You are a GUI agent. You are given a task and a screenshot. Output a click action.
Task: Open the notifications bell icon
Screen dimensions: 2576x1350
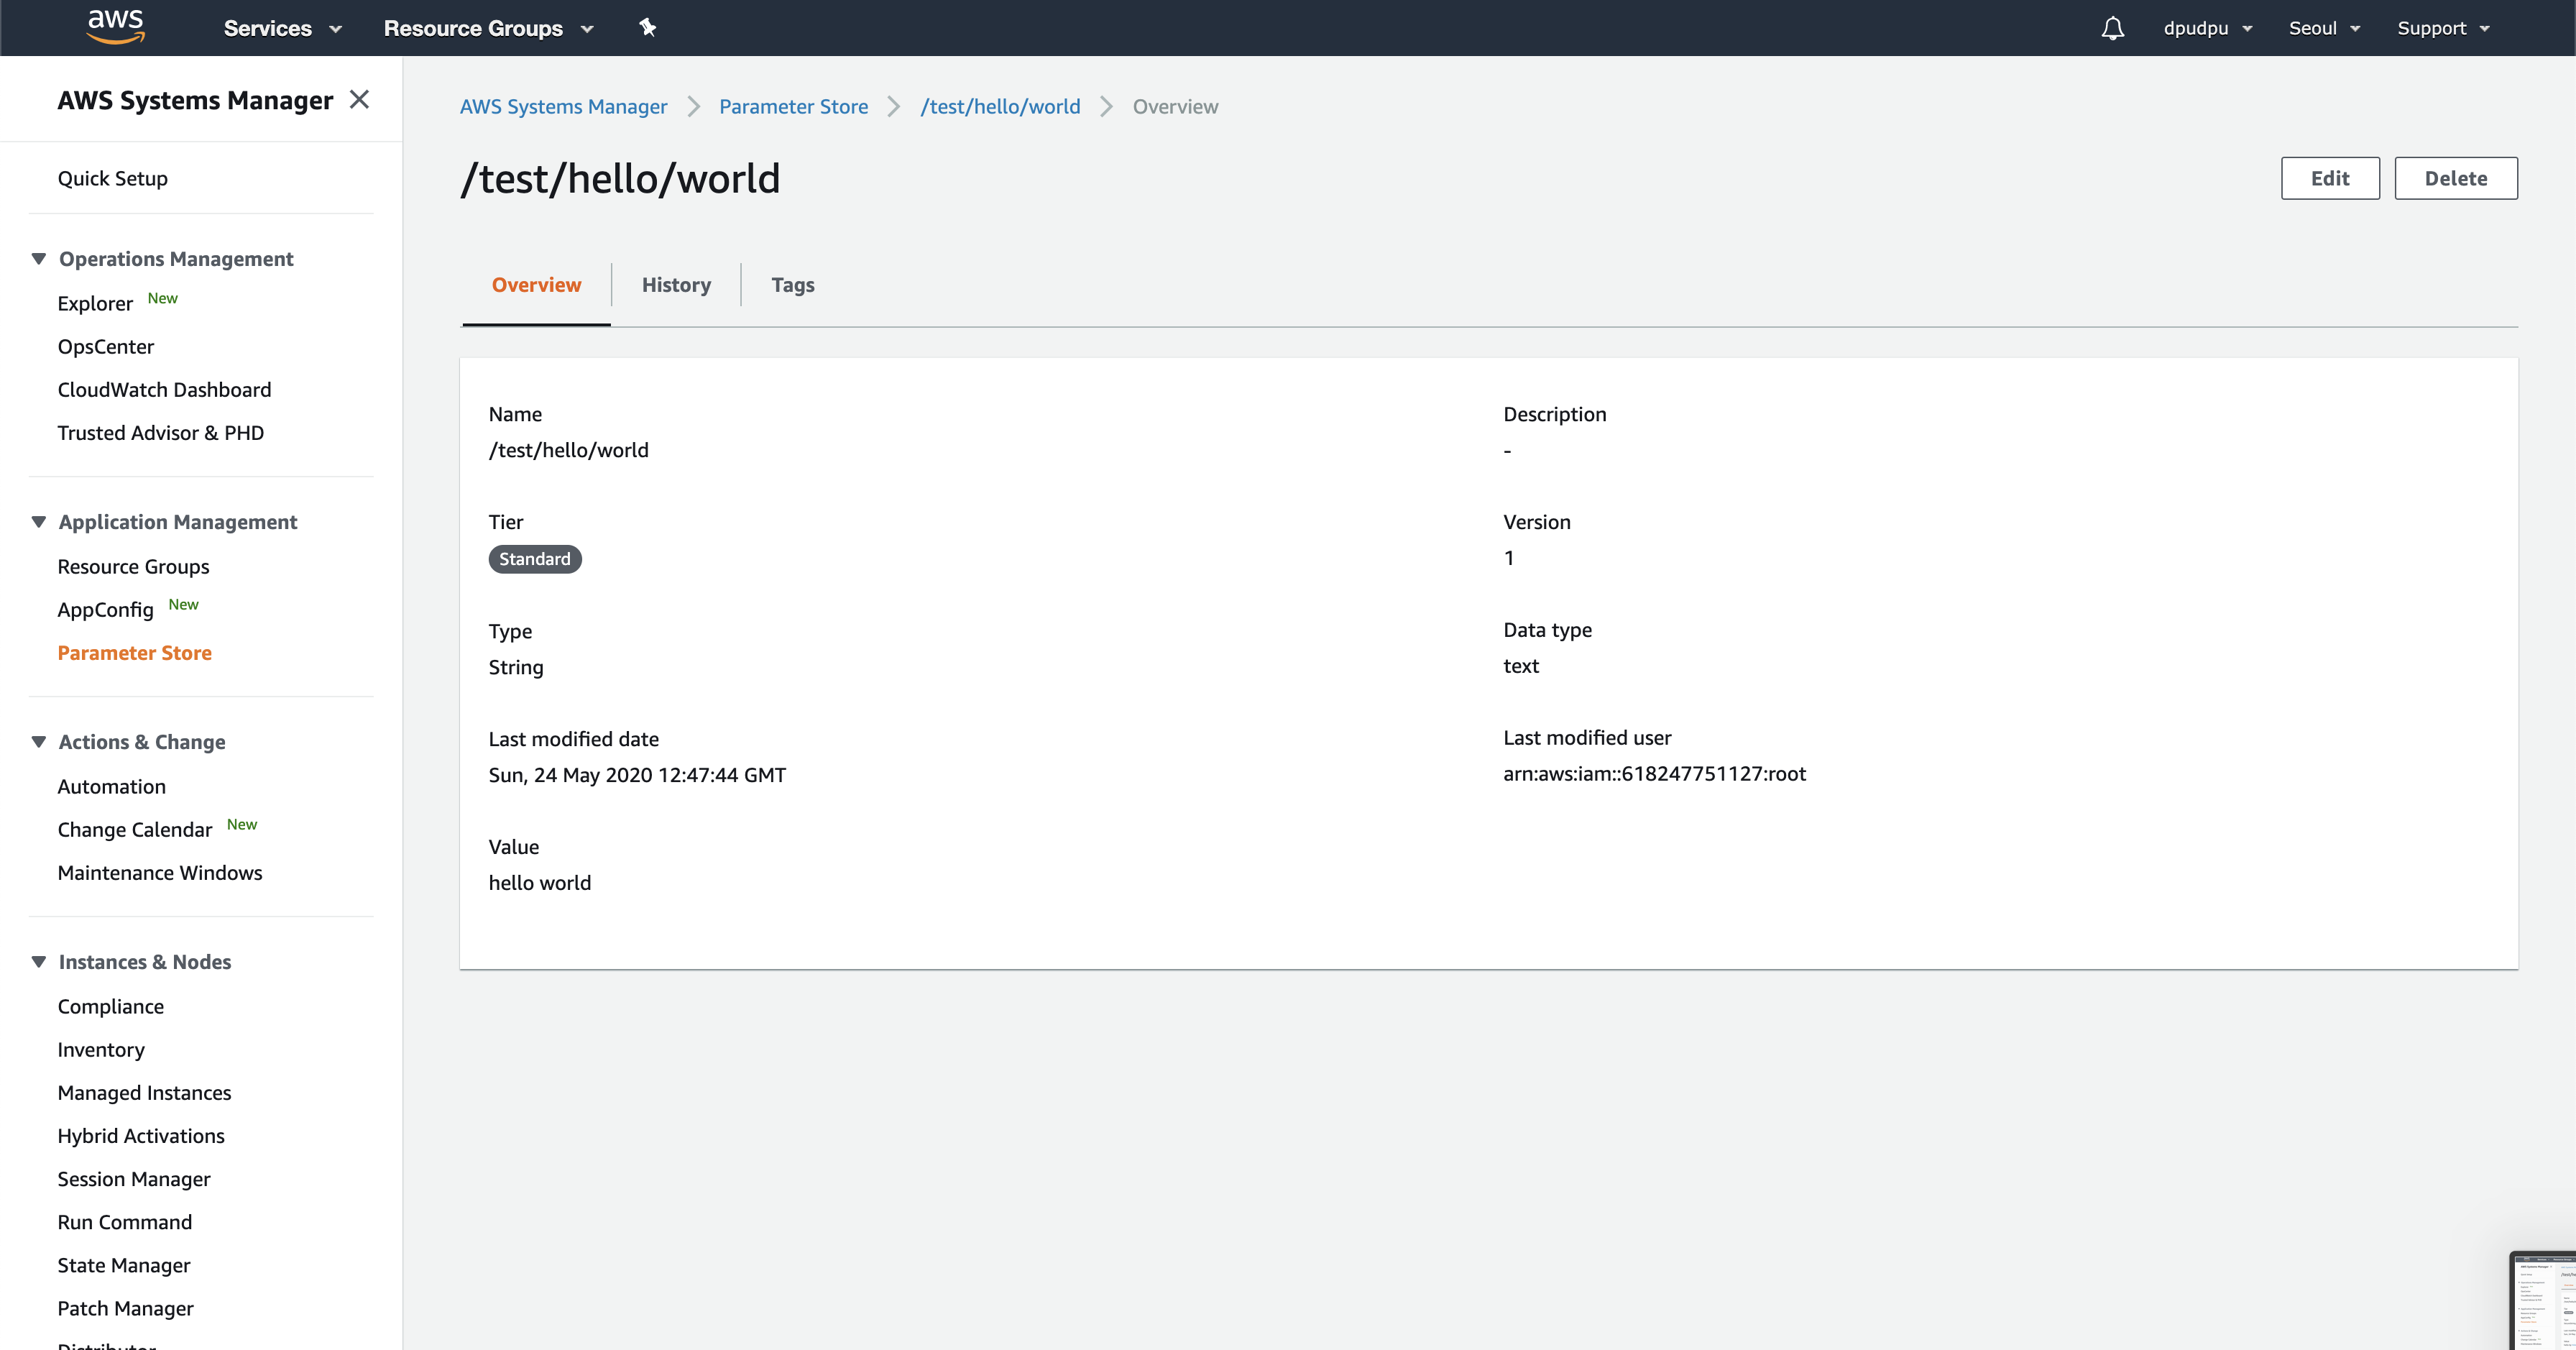point(2112,28)
